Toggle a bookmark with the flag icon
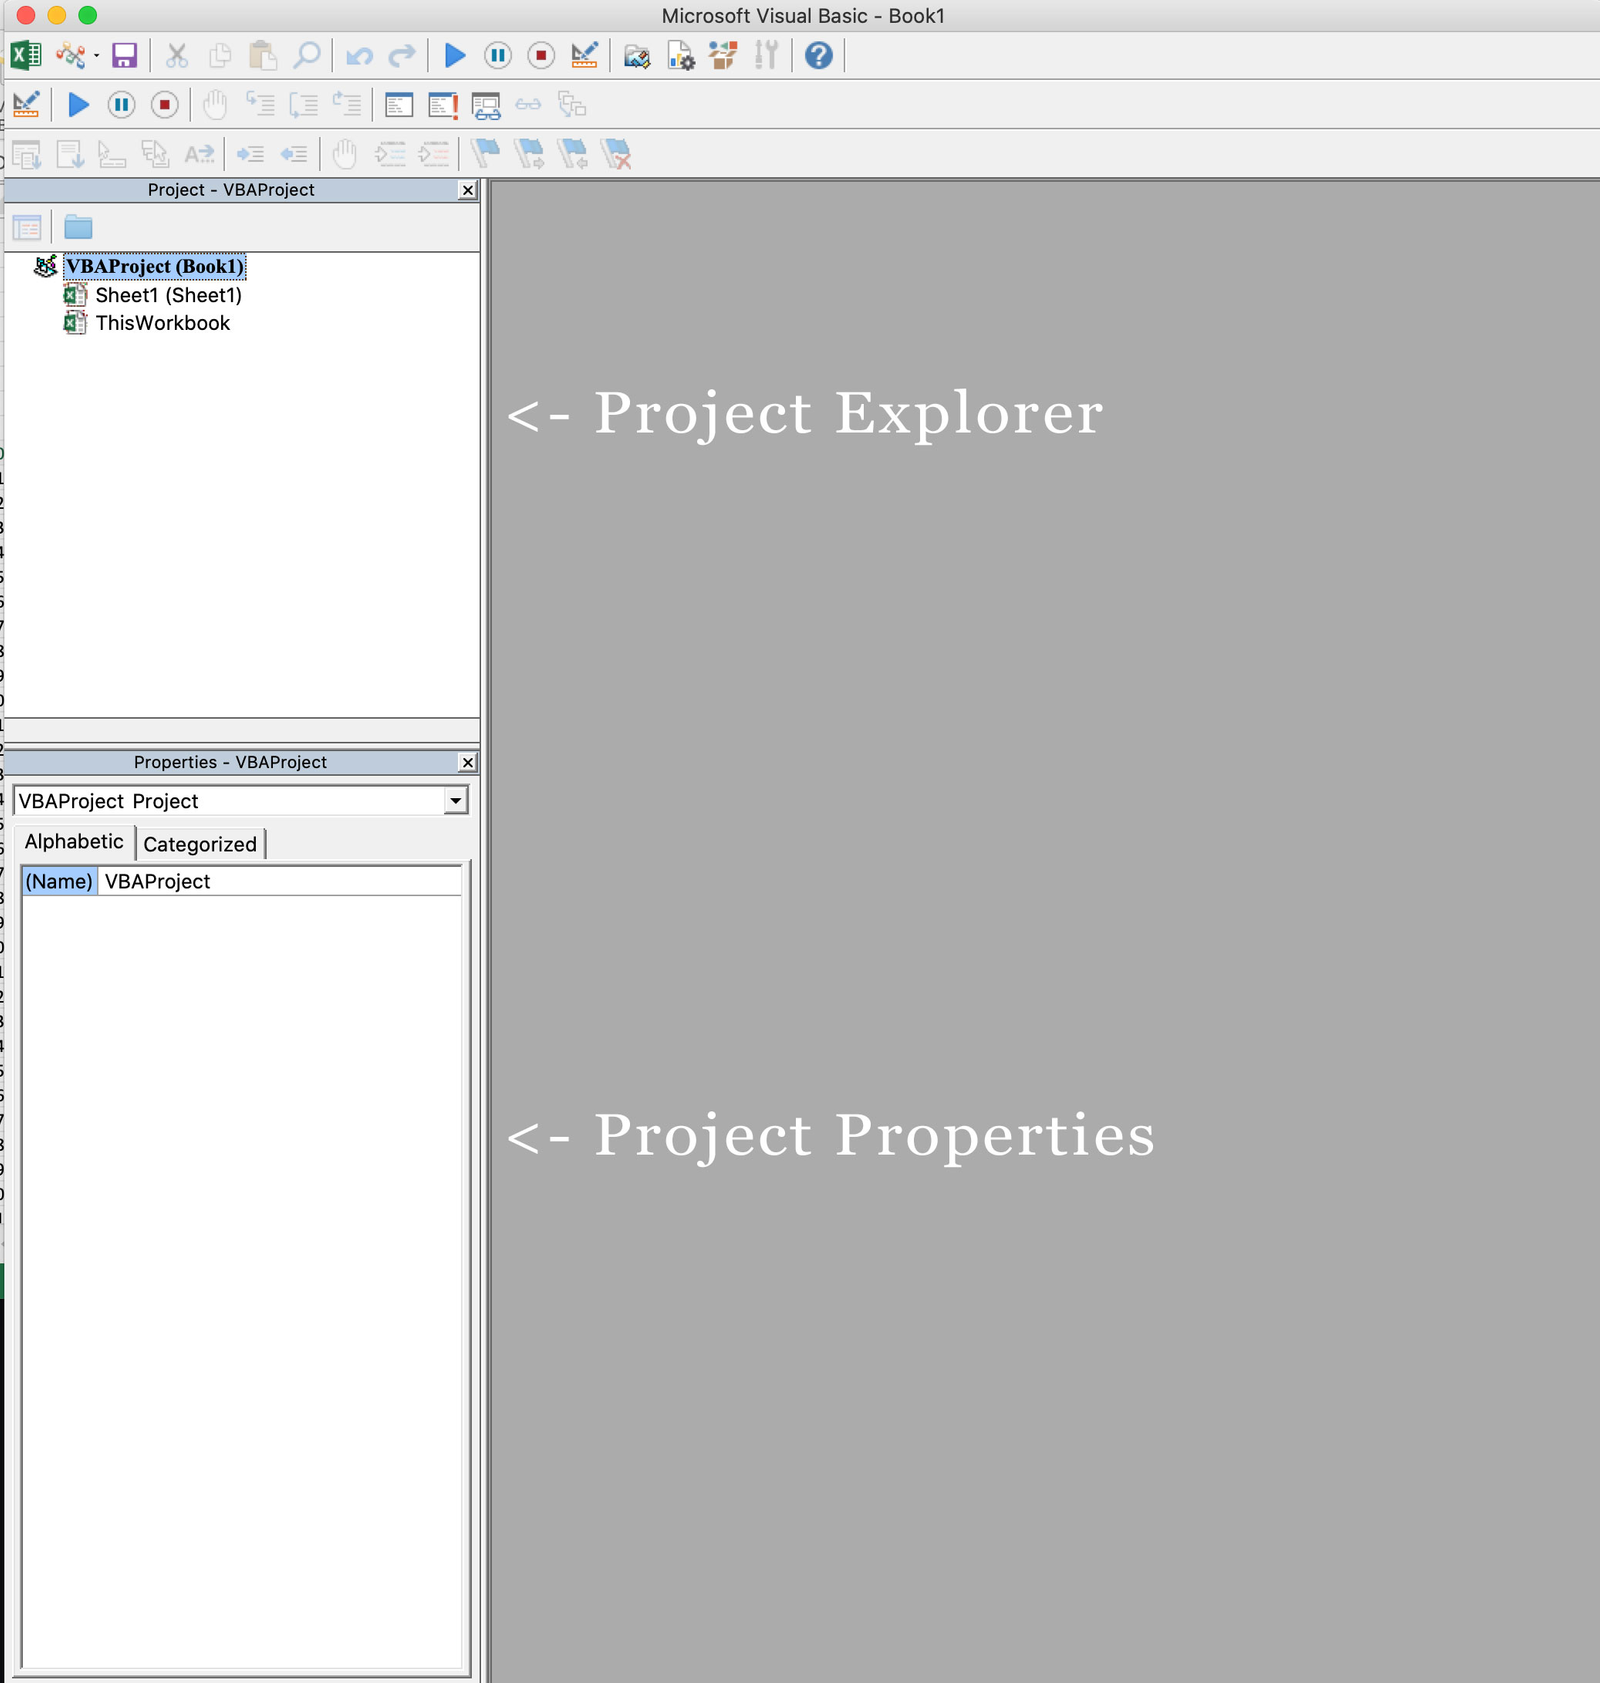This screenshot has width=1600, height=1683. (484, 154)
